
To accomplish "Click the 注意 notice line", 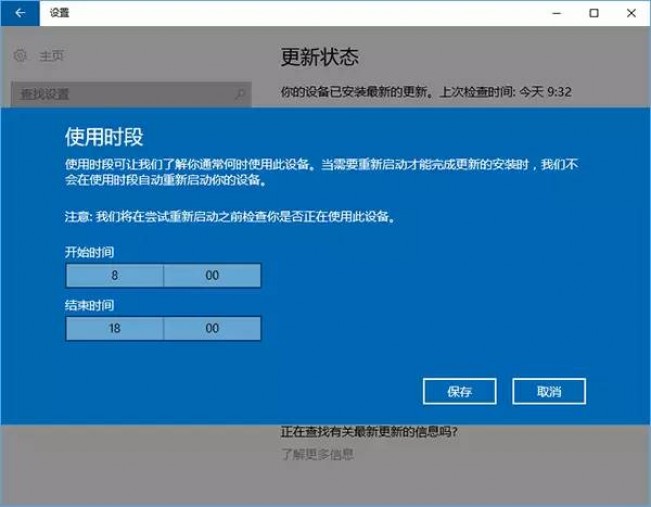I will tap(230, 216).
